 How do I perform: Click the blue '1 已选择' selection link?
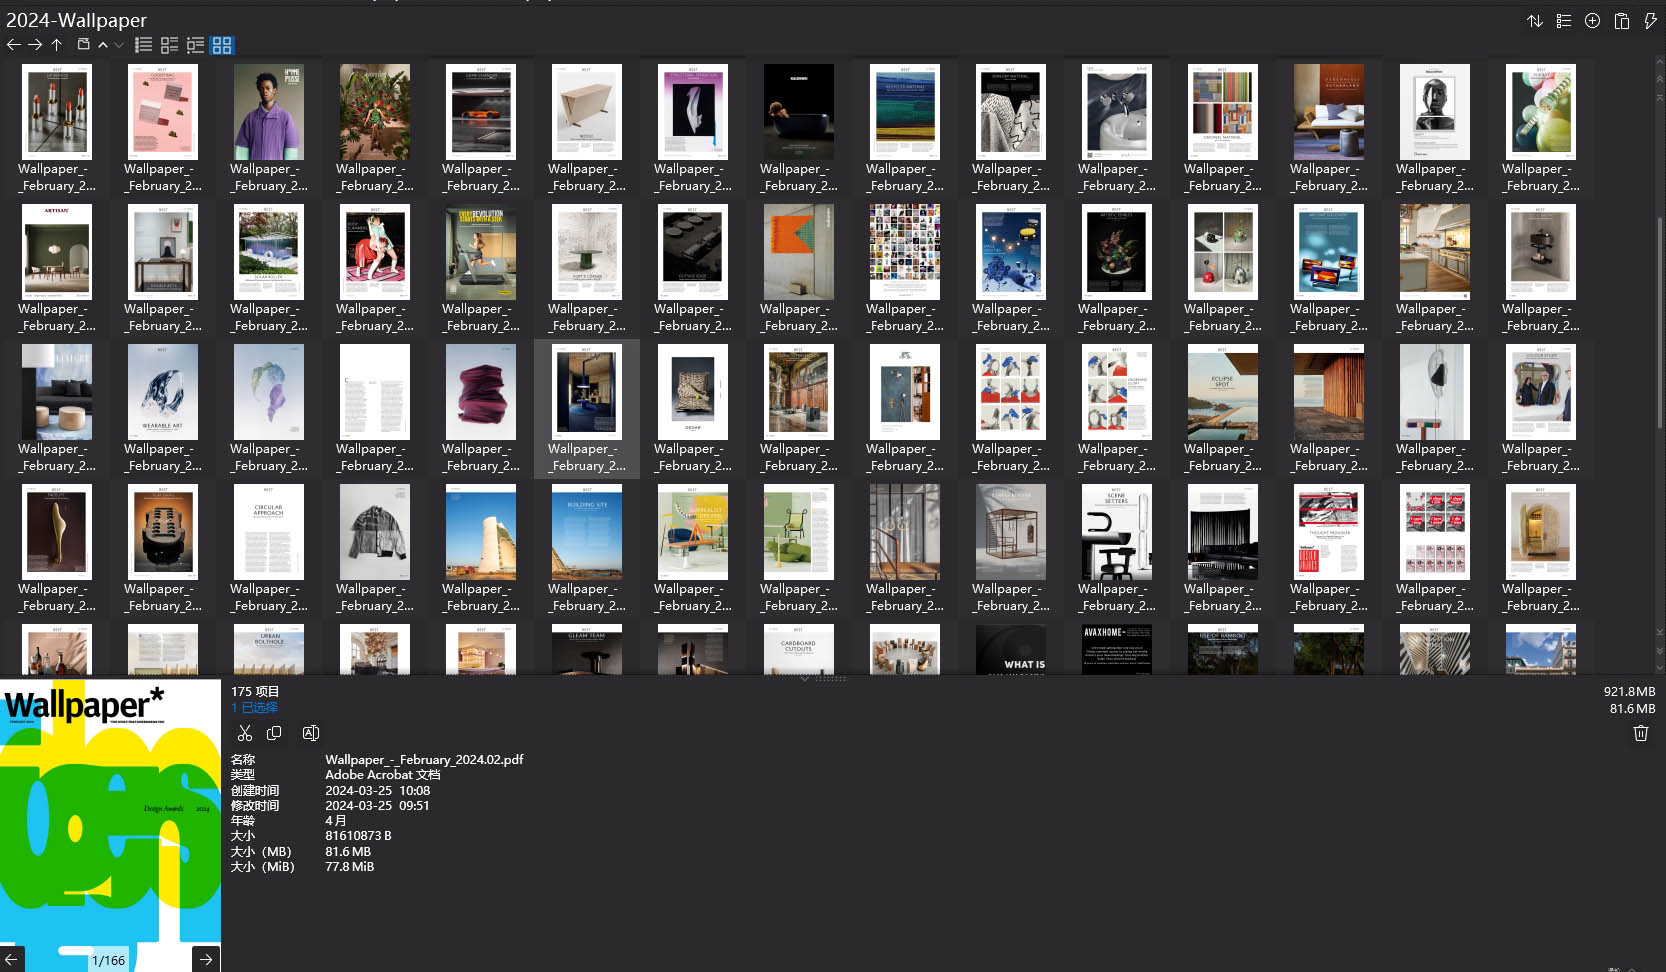(254, 707)
